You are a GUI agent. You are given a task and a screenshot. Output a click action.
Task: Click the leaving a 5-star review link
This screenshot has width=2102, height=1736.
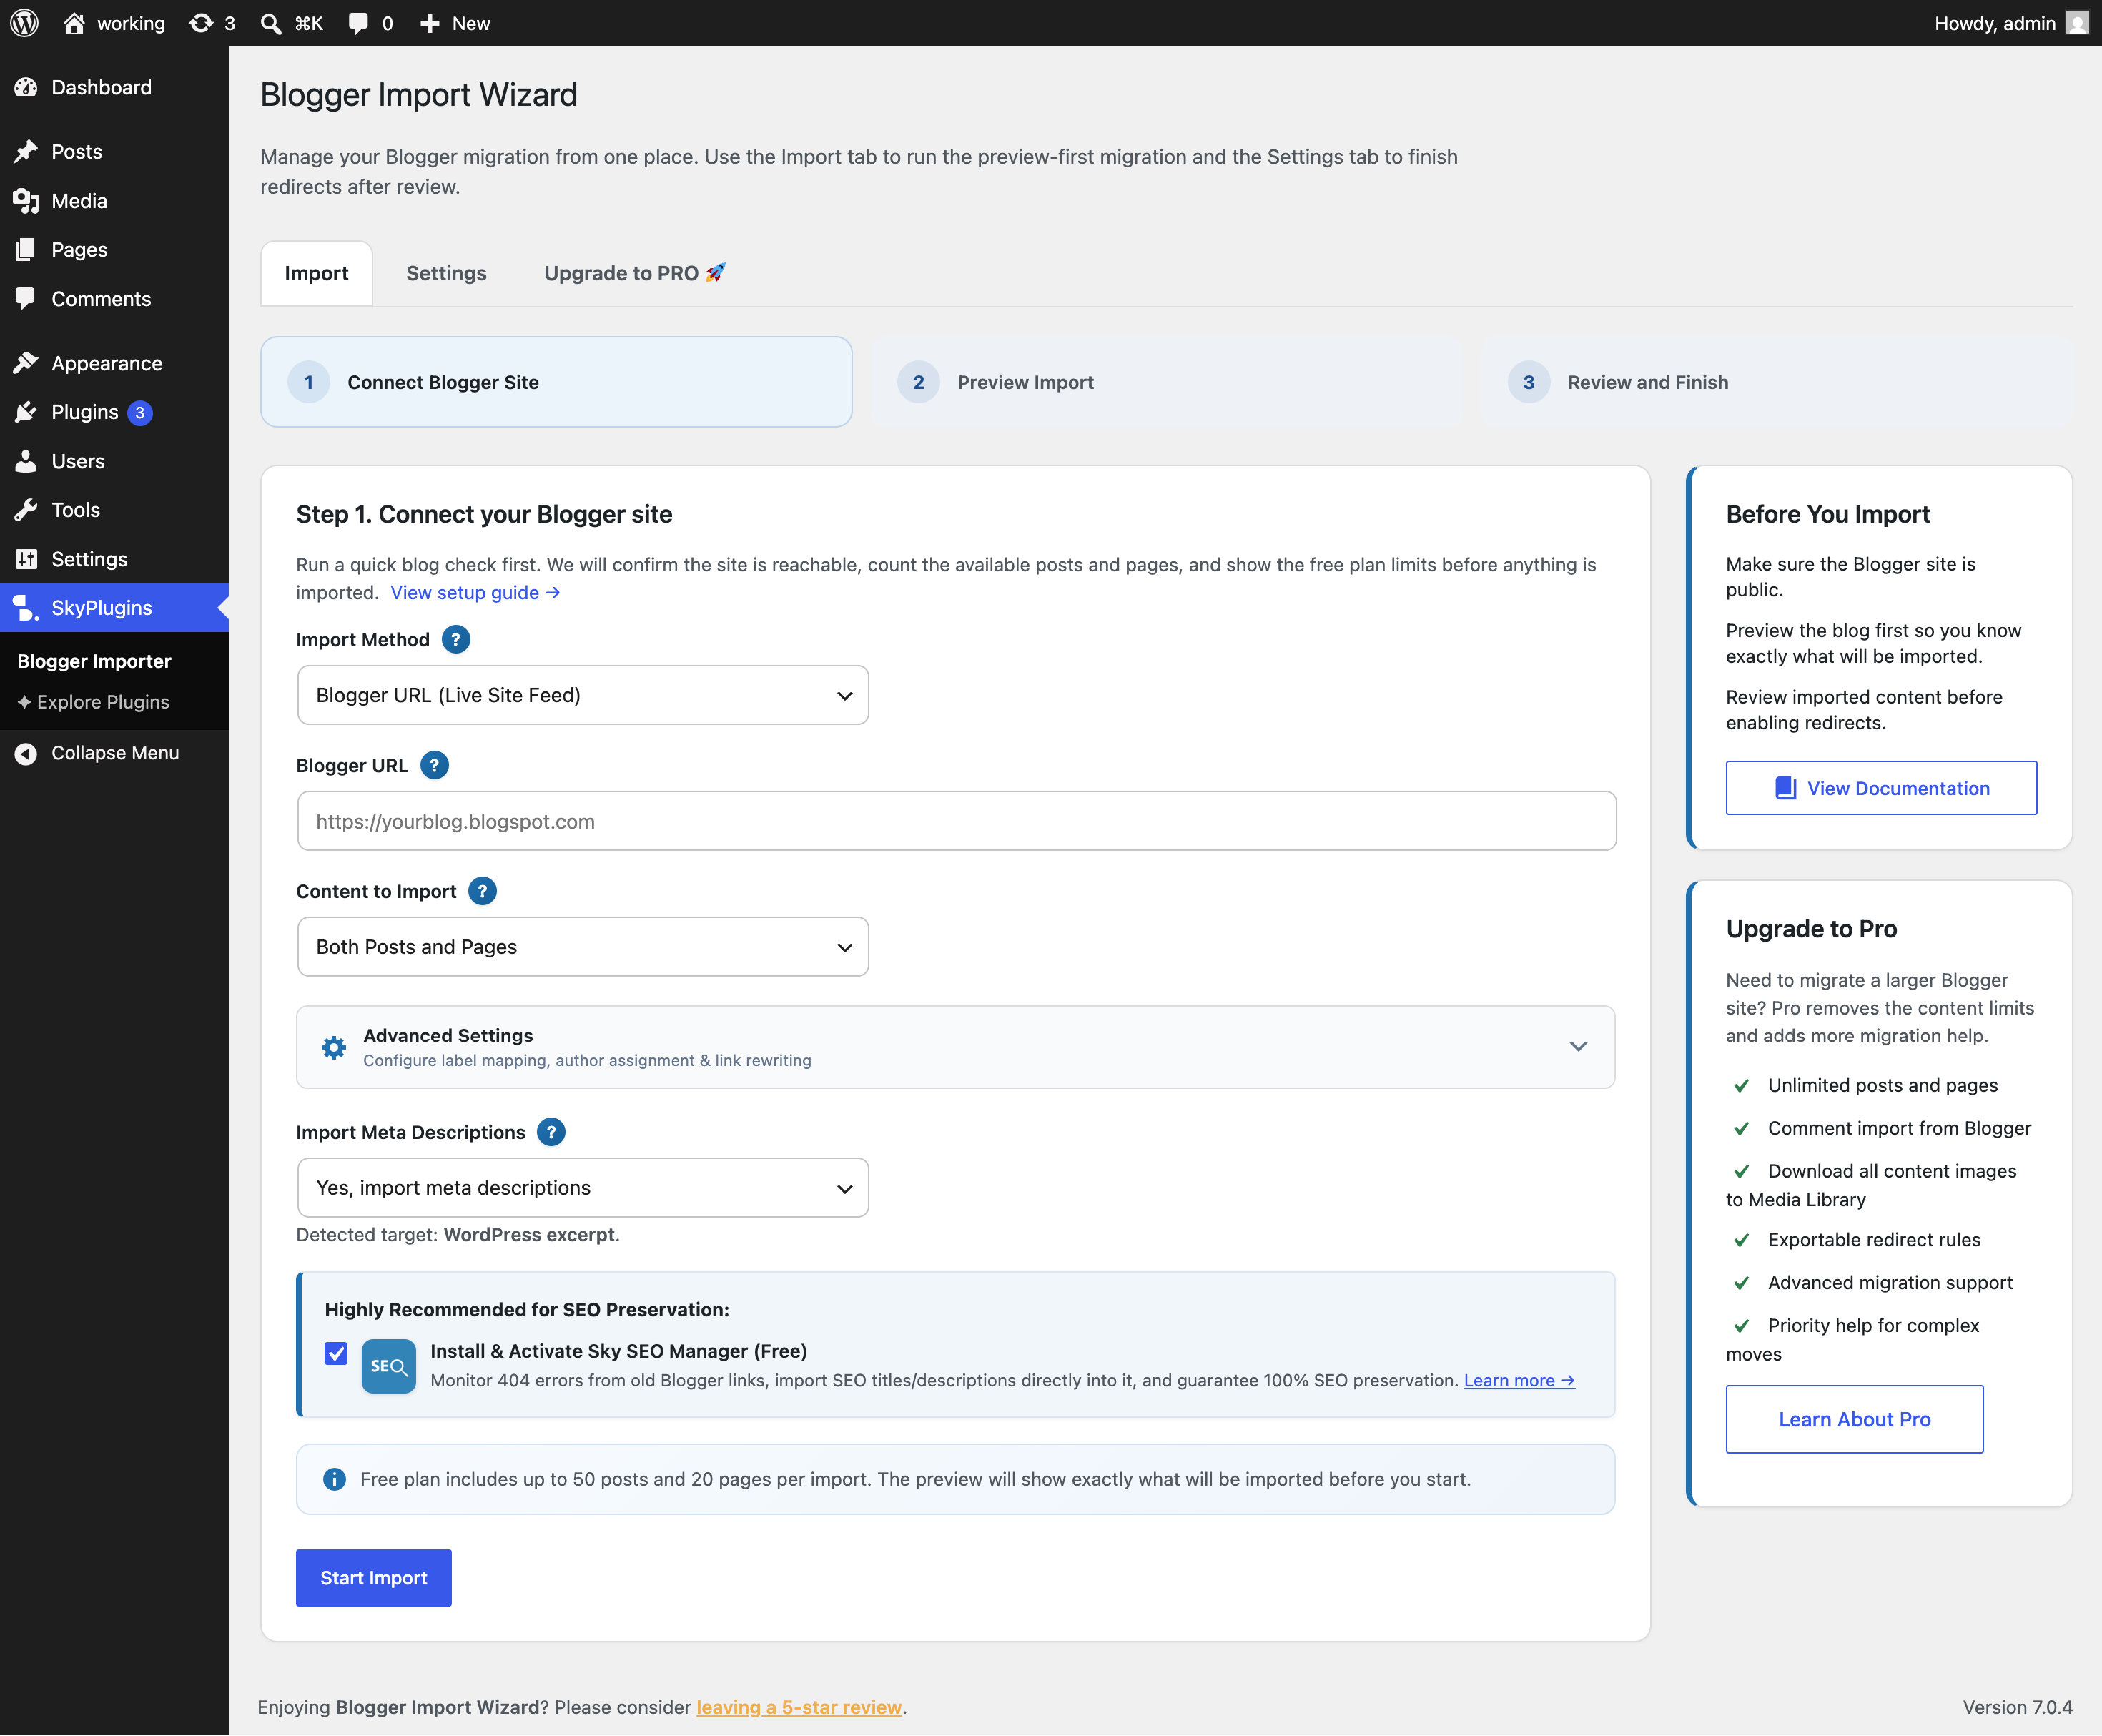tap(799, 1707)
